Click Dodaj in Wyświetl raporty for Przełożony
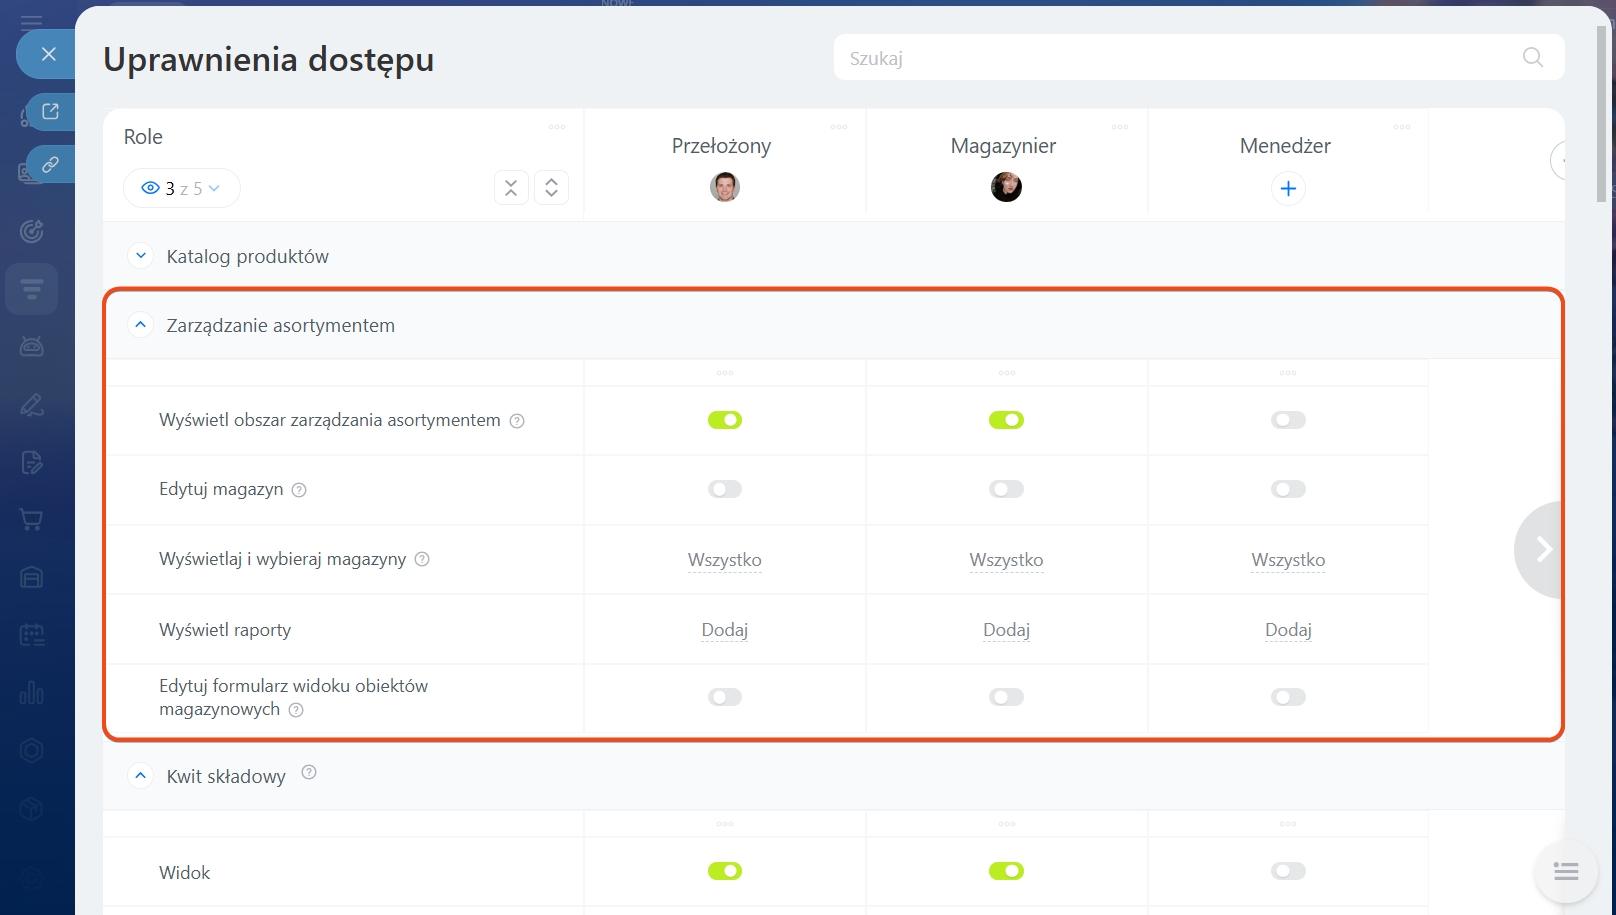The image size is (1616, 915). [x=725, y=630]
